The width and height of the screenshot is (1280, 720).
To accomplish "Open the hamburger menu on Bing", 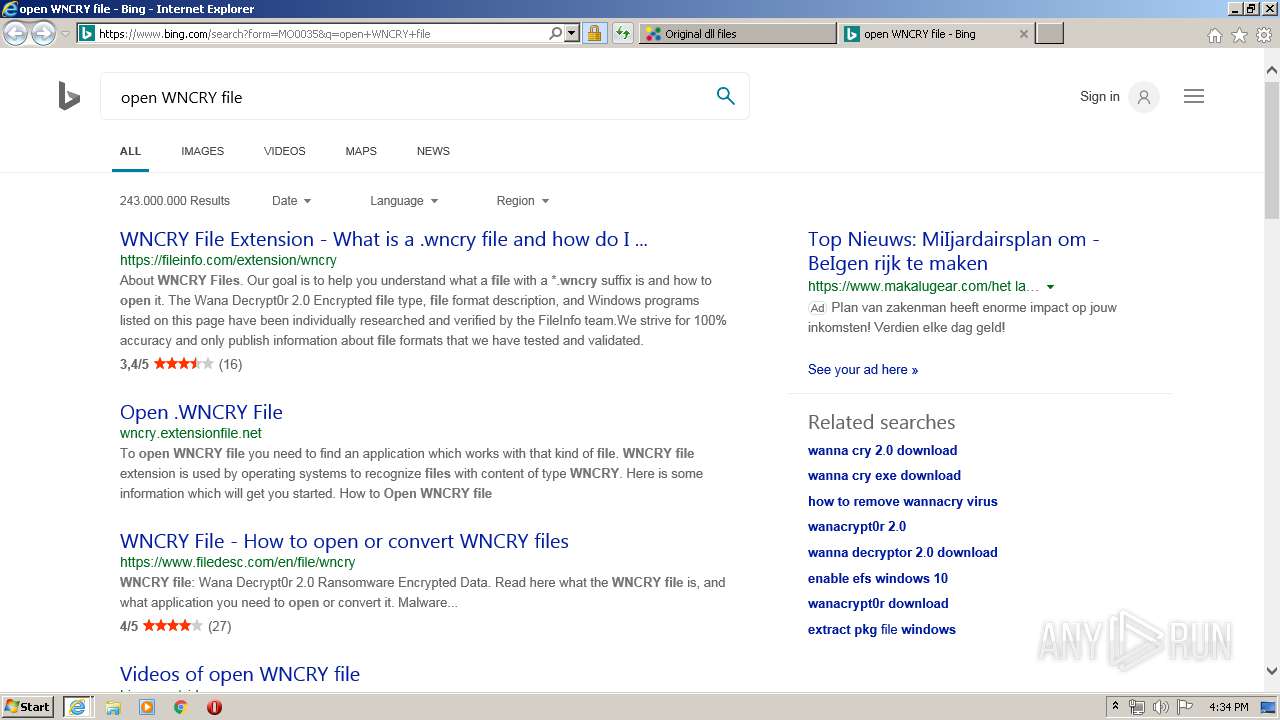I will click(x=1194, y=96).
